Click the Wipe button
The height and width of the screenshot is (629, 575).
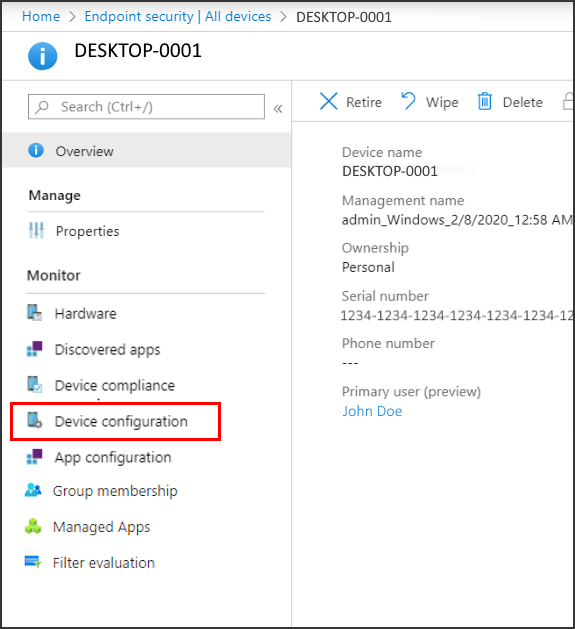pos(429,102)
